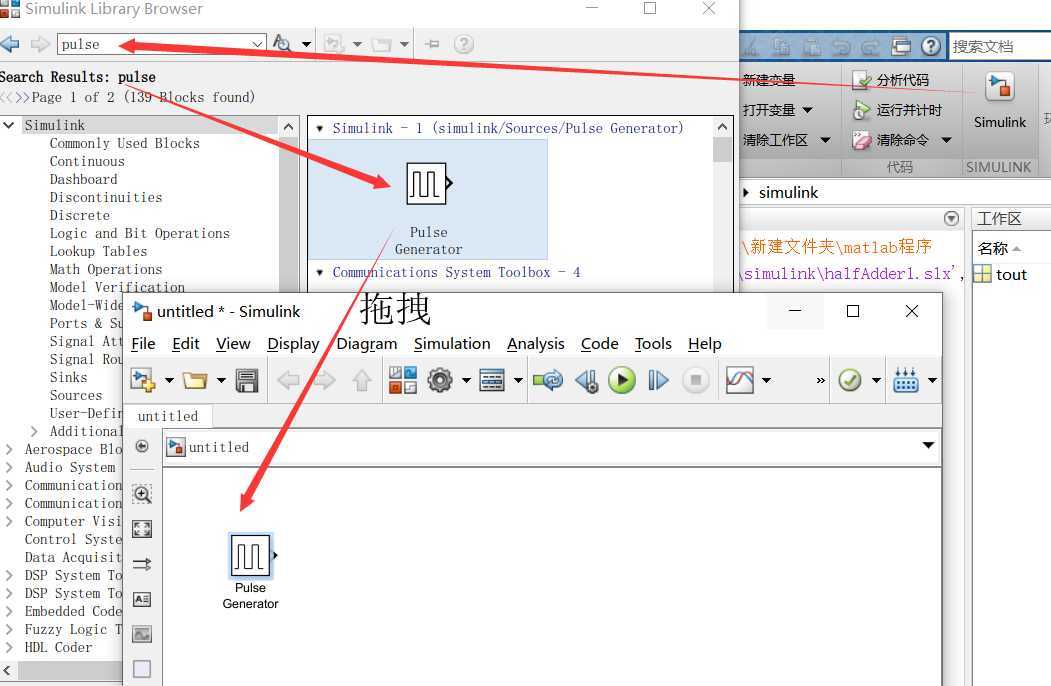Collapse the Simulink tree node

pyautogui.click(x=9, y=125)
